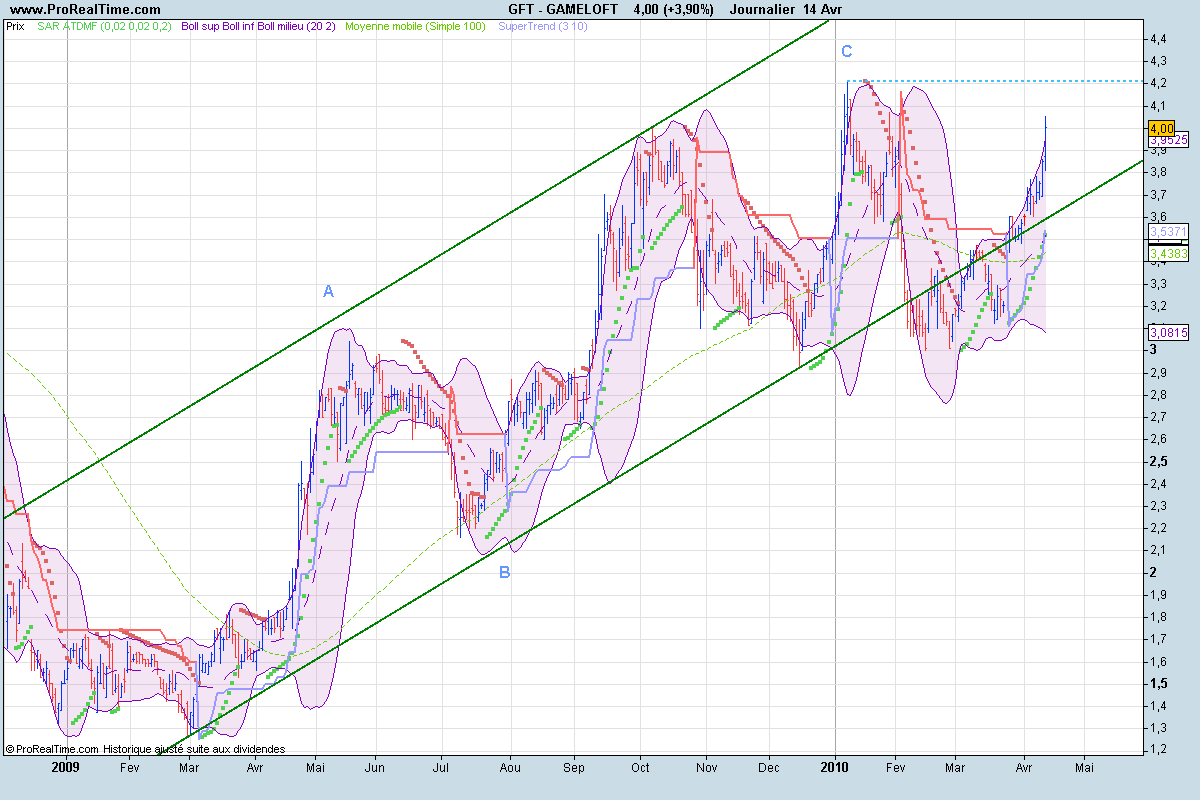The width and height of the screenshot is (1200, 800).
Task: Click the yellow 4,00 current price tag
Action: (x=1160, y=129)
